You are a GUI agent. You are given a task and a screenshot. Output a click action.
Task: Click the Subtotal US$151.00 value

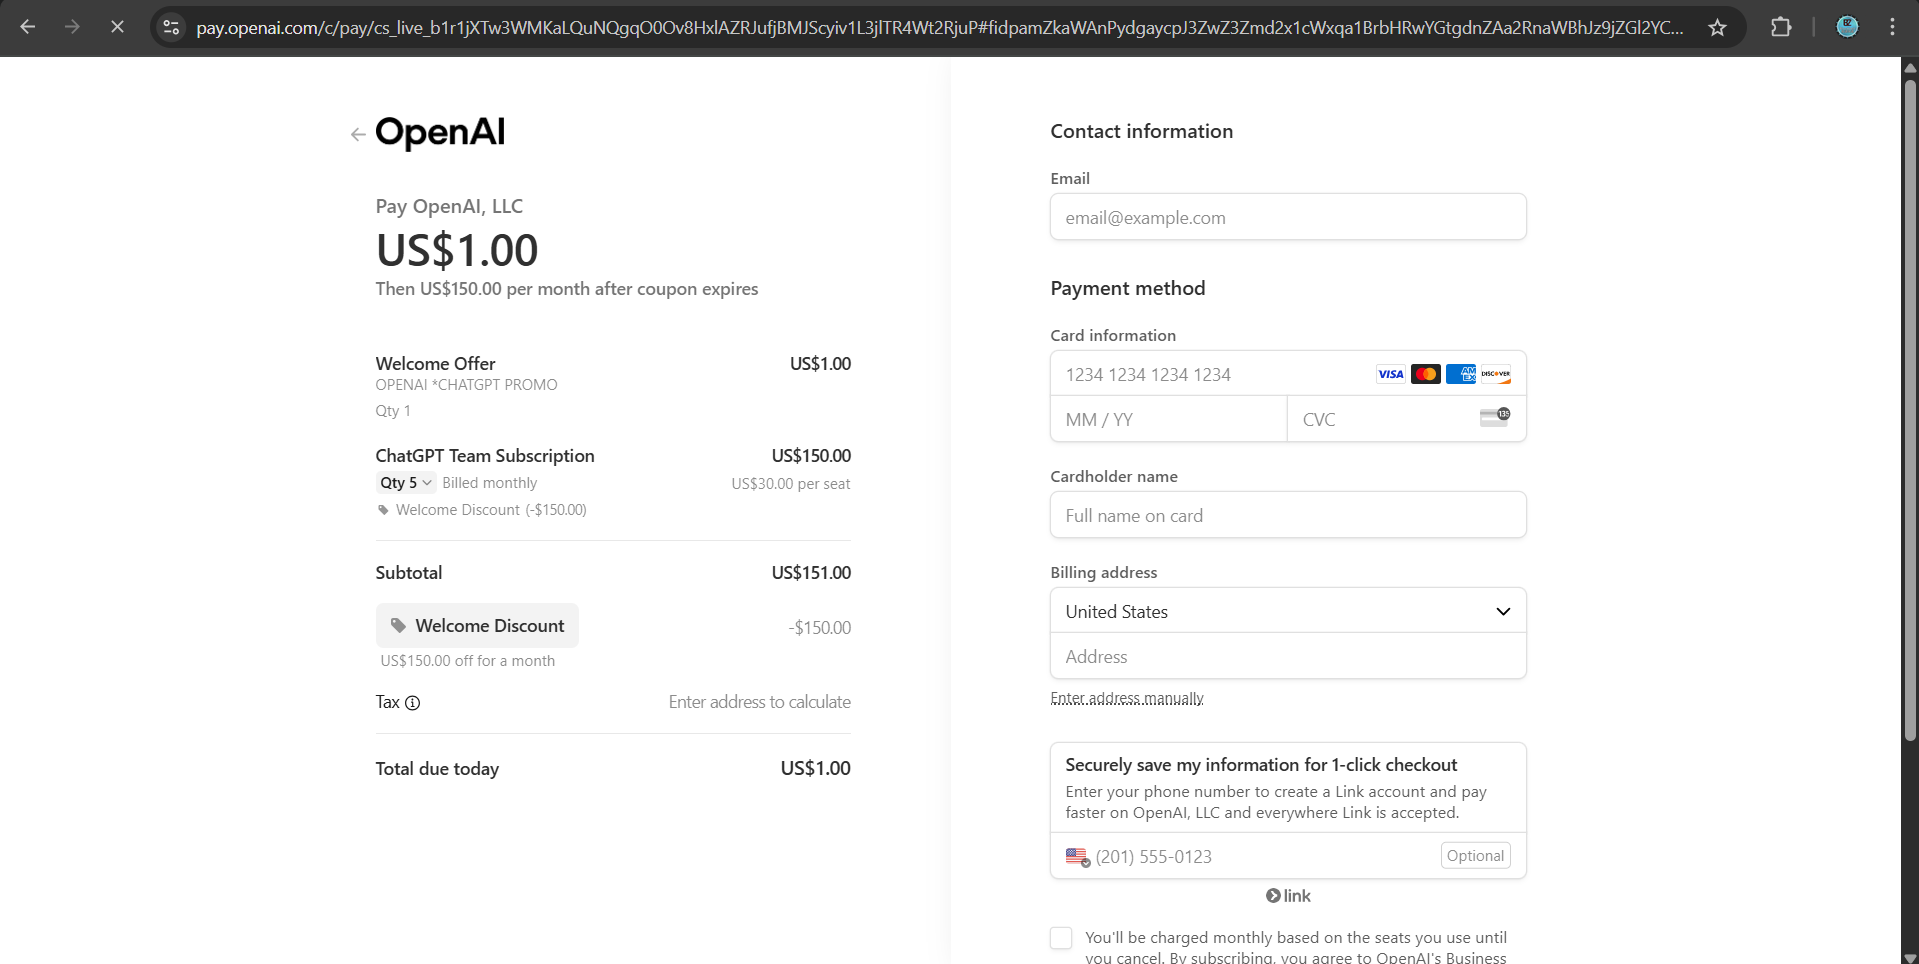[x=811, y=573]
